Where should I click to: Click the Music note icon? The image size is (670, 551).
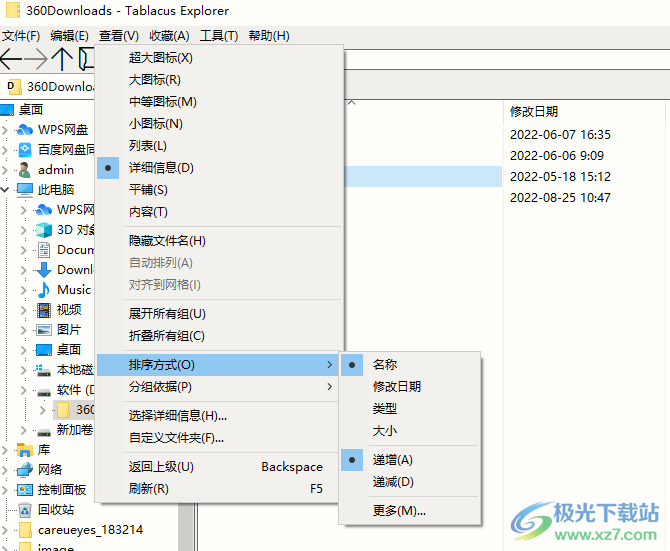pos(44,290)
